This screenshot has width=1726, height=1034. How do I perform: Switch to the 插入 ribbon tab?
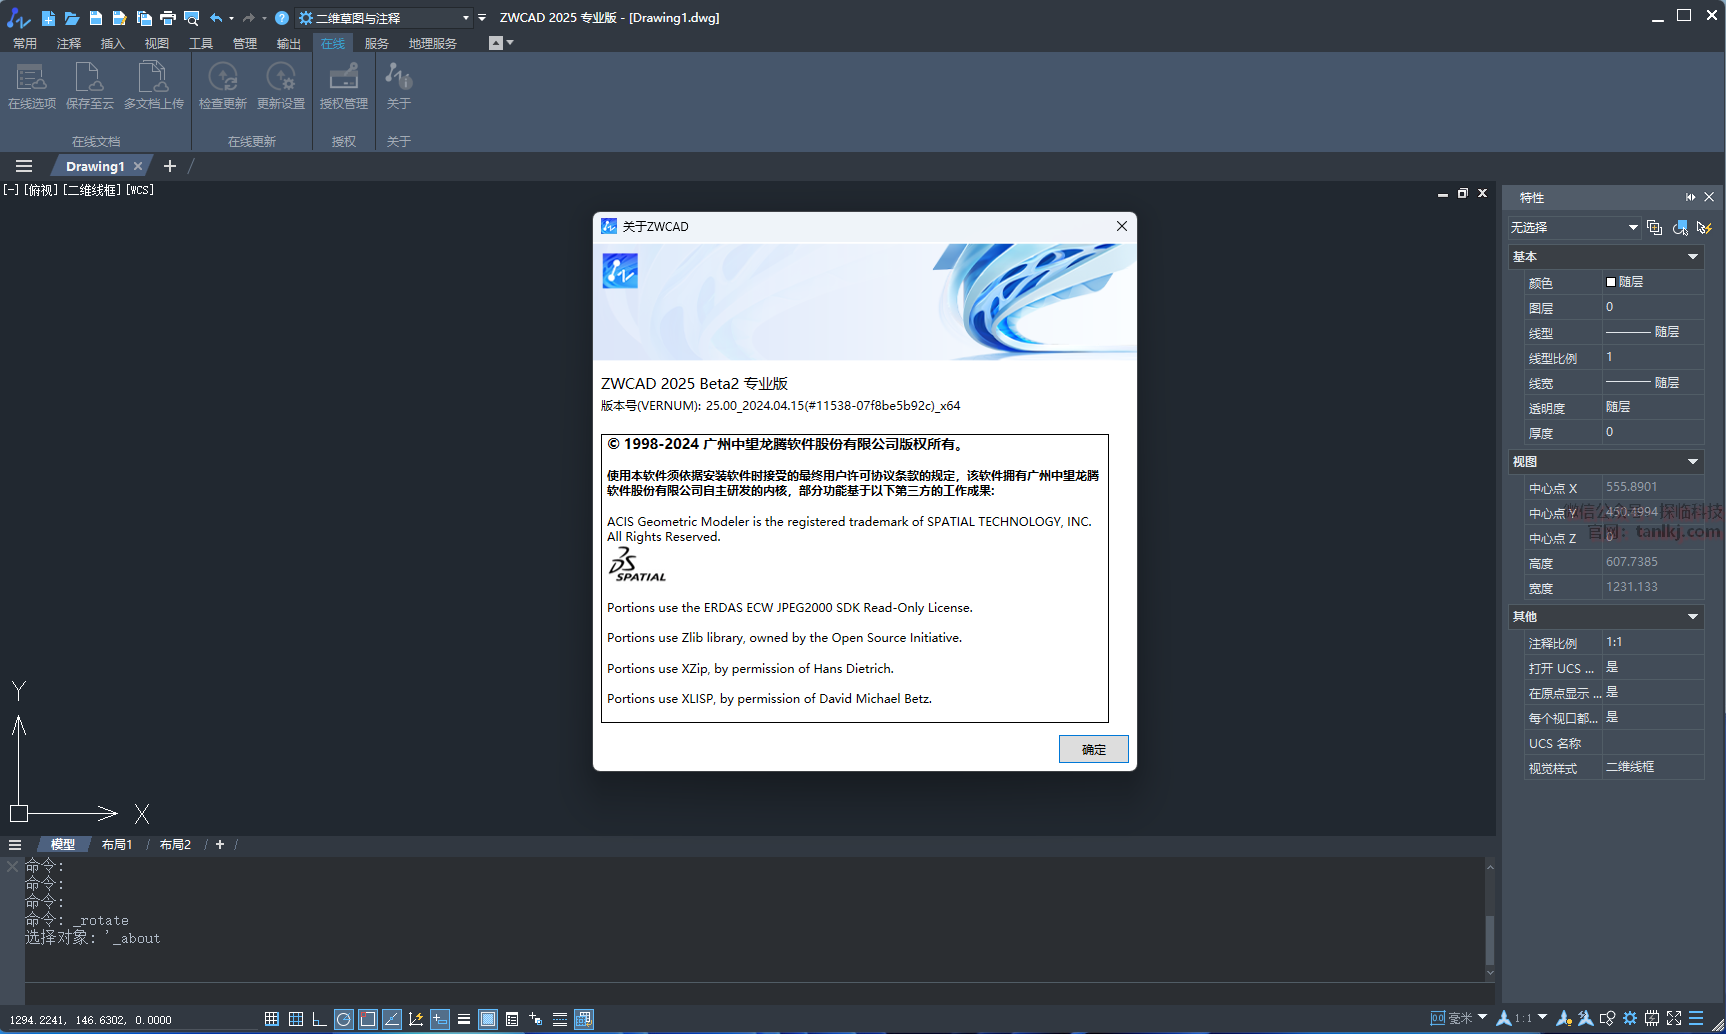pos(113,44)
